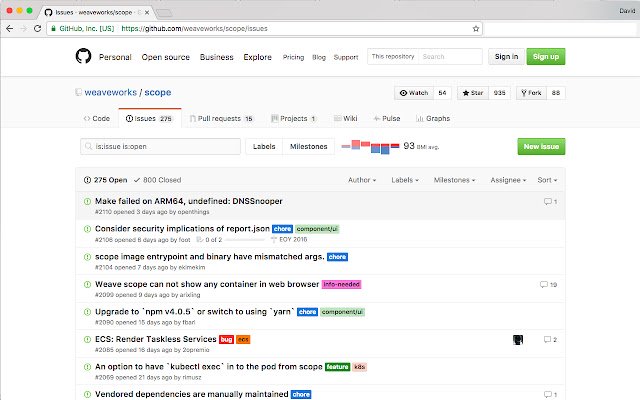Show the 275 Open issues
Screen dimensions: 640x400
coord(106,180)
